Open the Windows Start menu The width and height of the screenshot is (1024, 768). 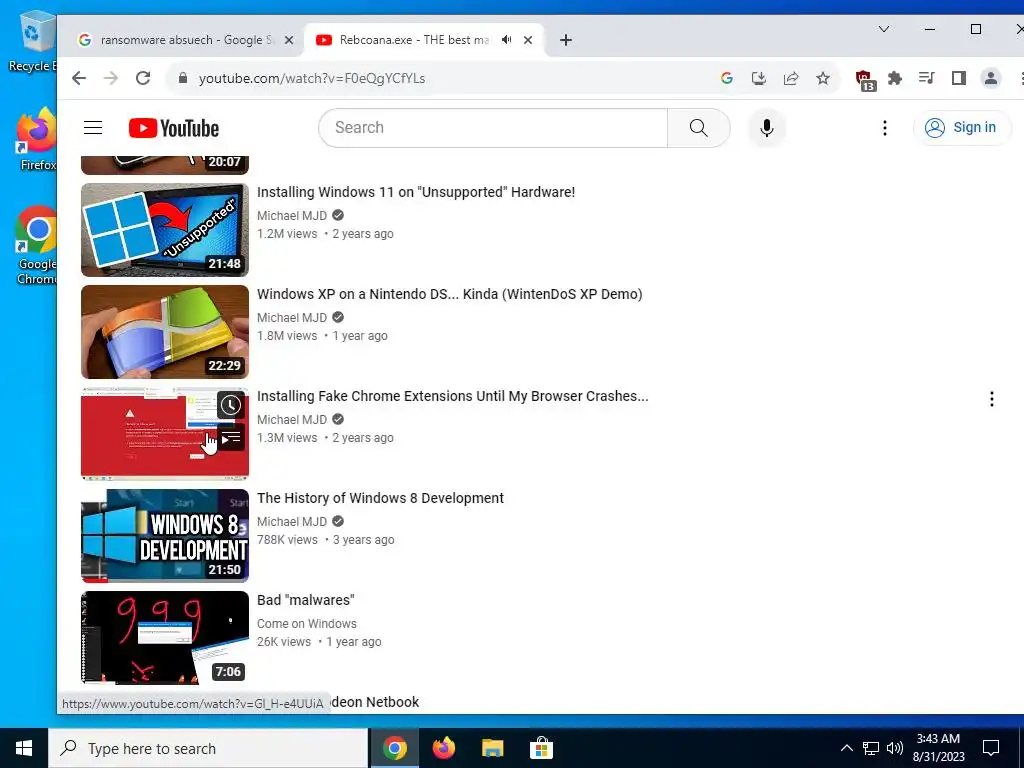pos(24,748)
